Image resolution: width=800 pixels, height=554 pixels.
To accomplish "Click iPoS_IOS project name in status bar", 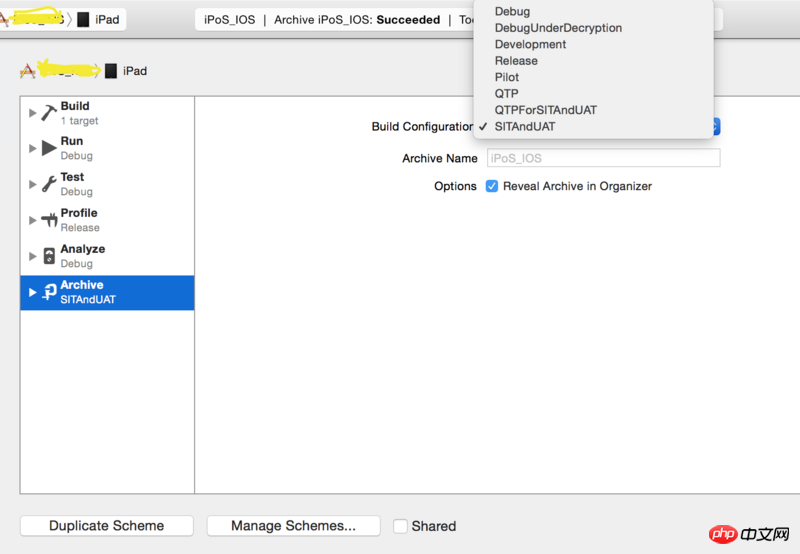I will pyautogui.click(x=230, y=19).
